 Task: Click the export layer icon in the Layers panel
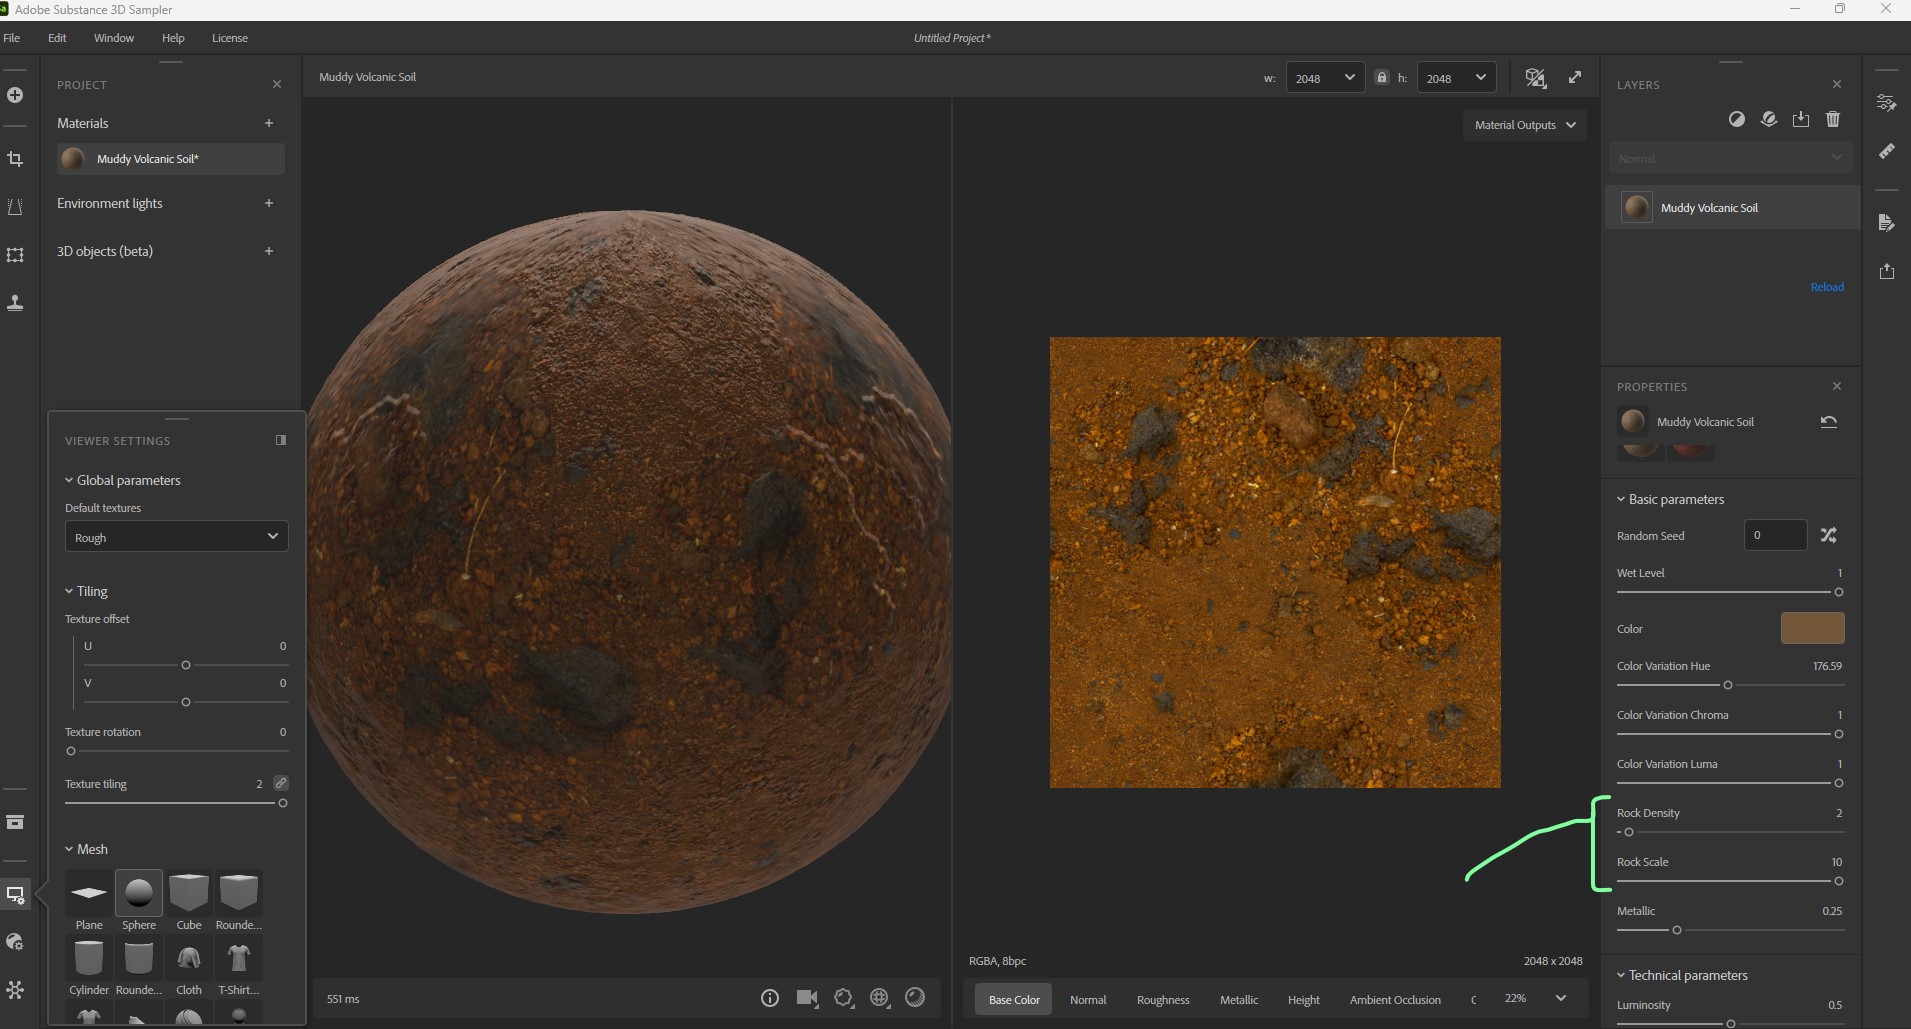coord(1800,119)
